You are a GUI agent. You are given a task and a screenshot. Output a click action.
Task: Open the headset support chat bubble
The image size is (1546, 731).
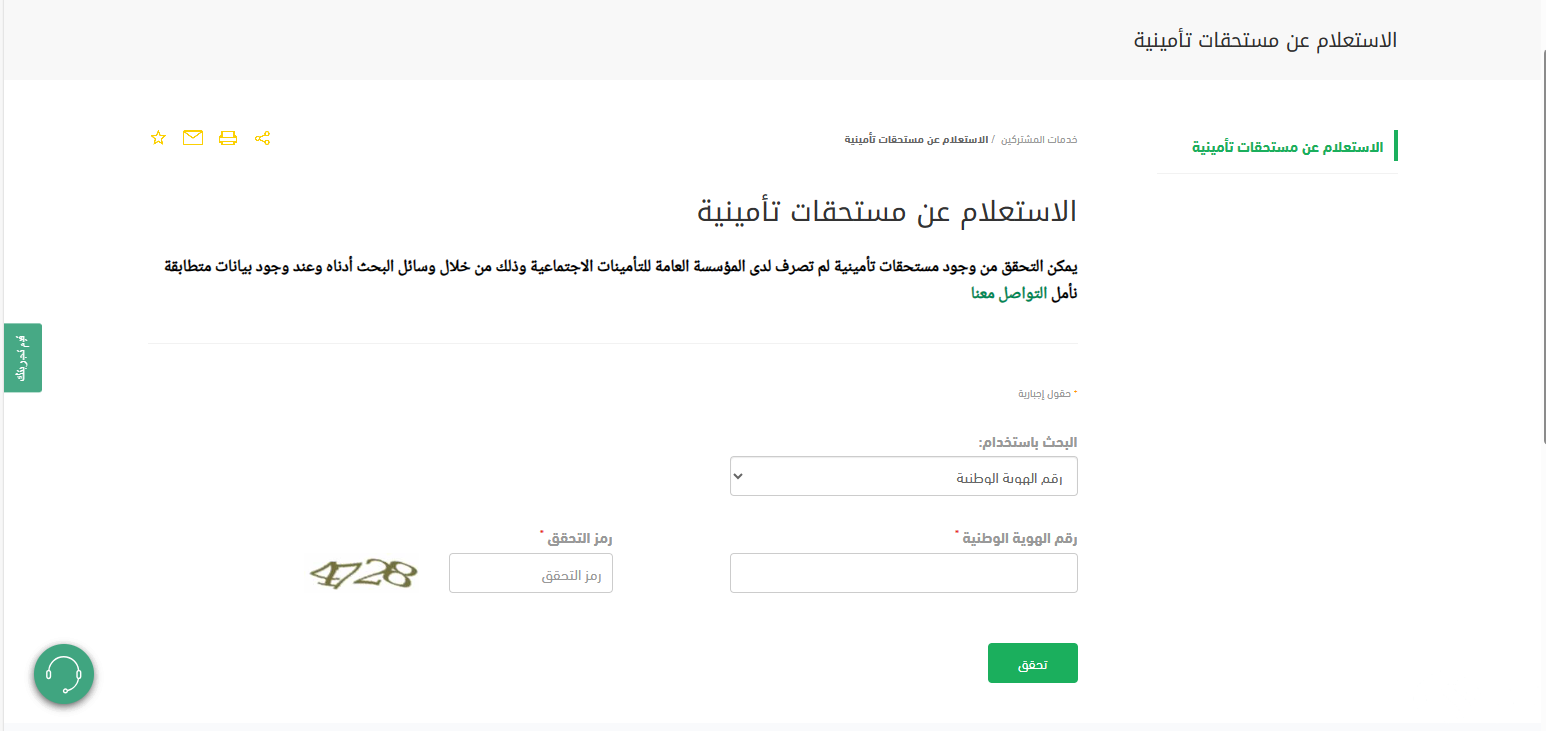[x=64, y=675]
